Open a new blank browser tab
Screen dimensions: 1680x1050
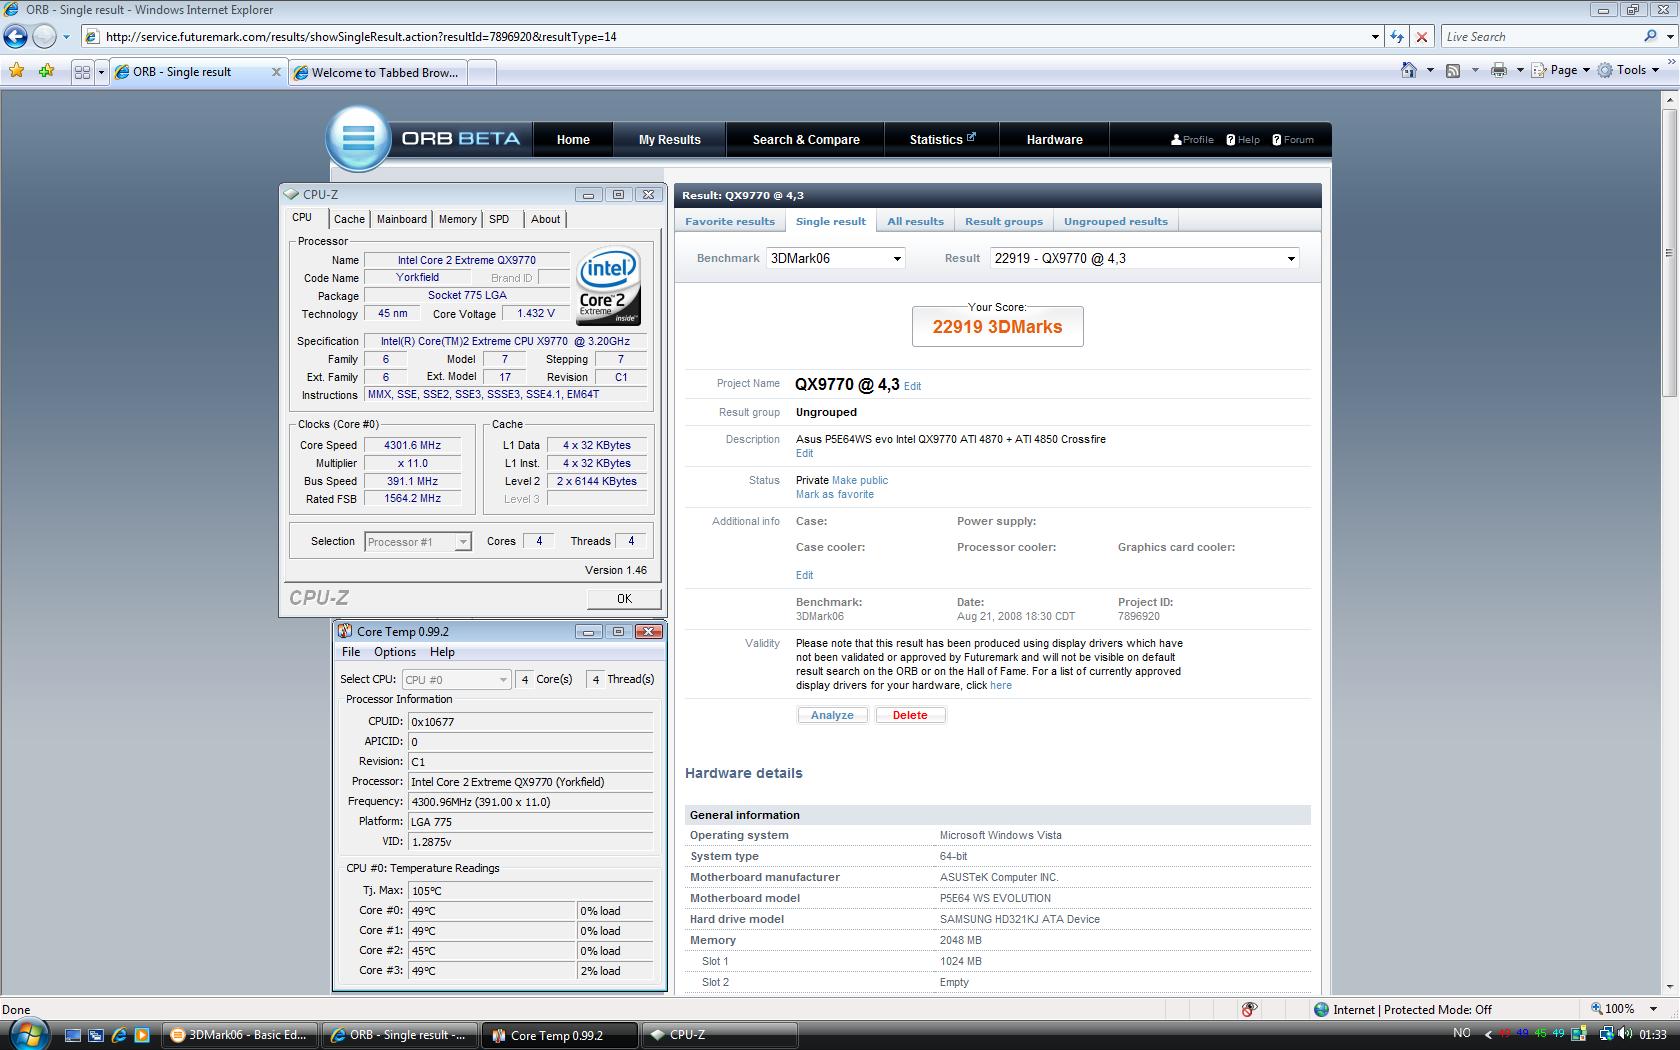pos(481,72)
